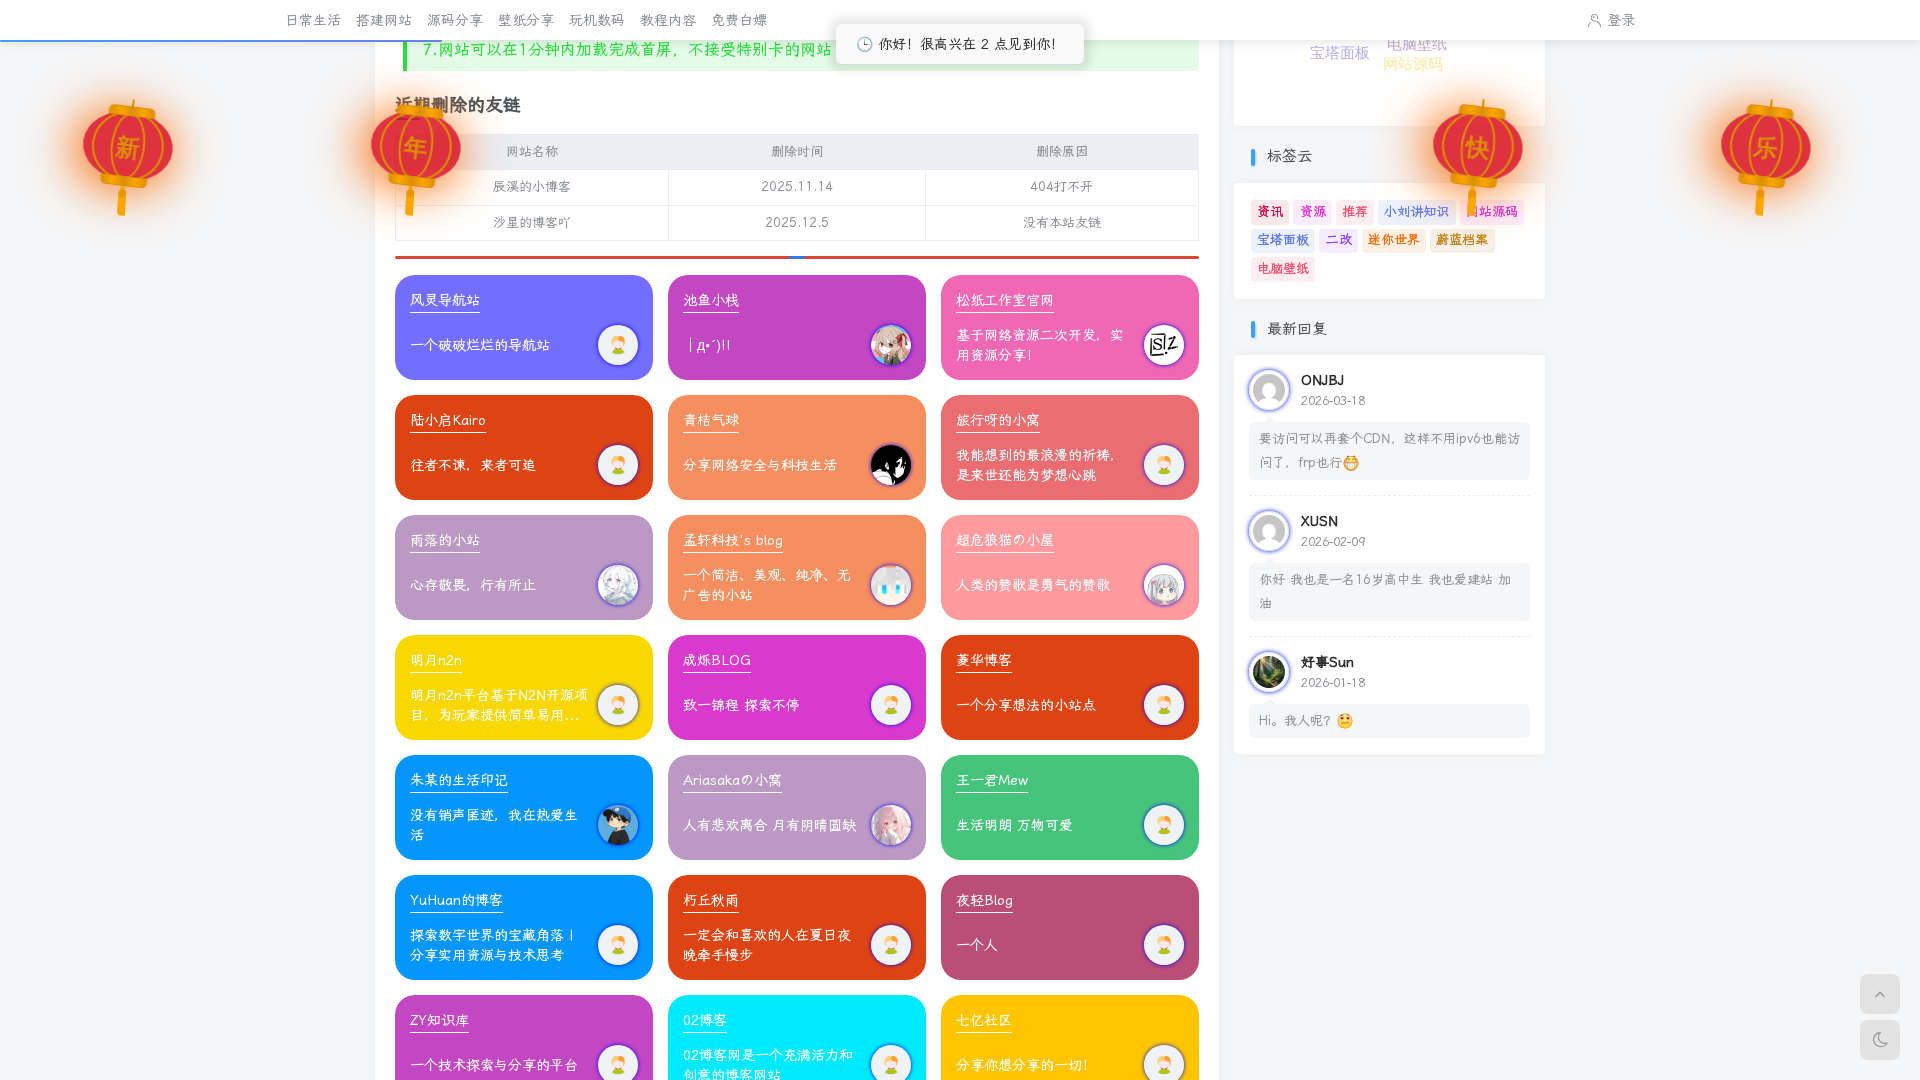
Task: Click the 电脑壁纸 tag in the cloud
Action: [1282, 269]
